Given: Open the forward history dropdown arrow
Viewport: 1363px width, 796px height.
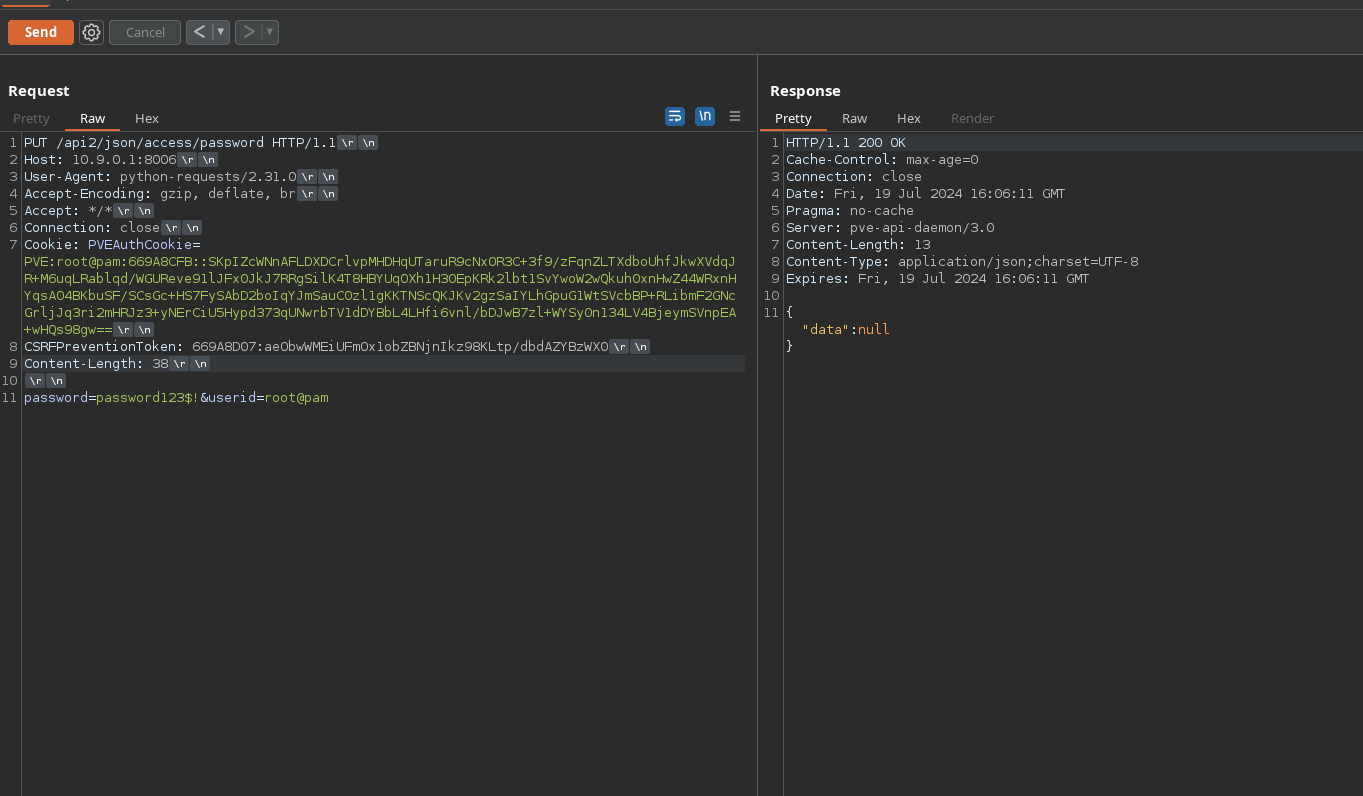Looking at the screenshot, I should [270, 32].
